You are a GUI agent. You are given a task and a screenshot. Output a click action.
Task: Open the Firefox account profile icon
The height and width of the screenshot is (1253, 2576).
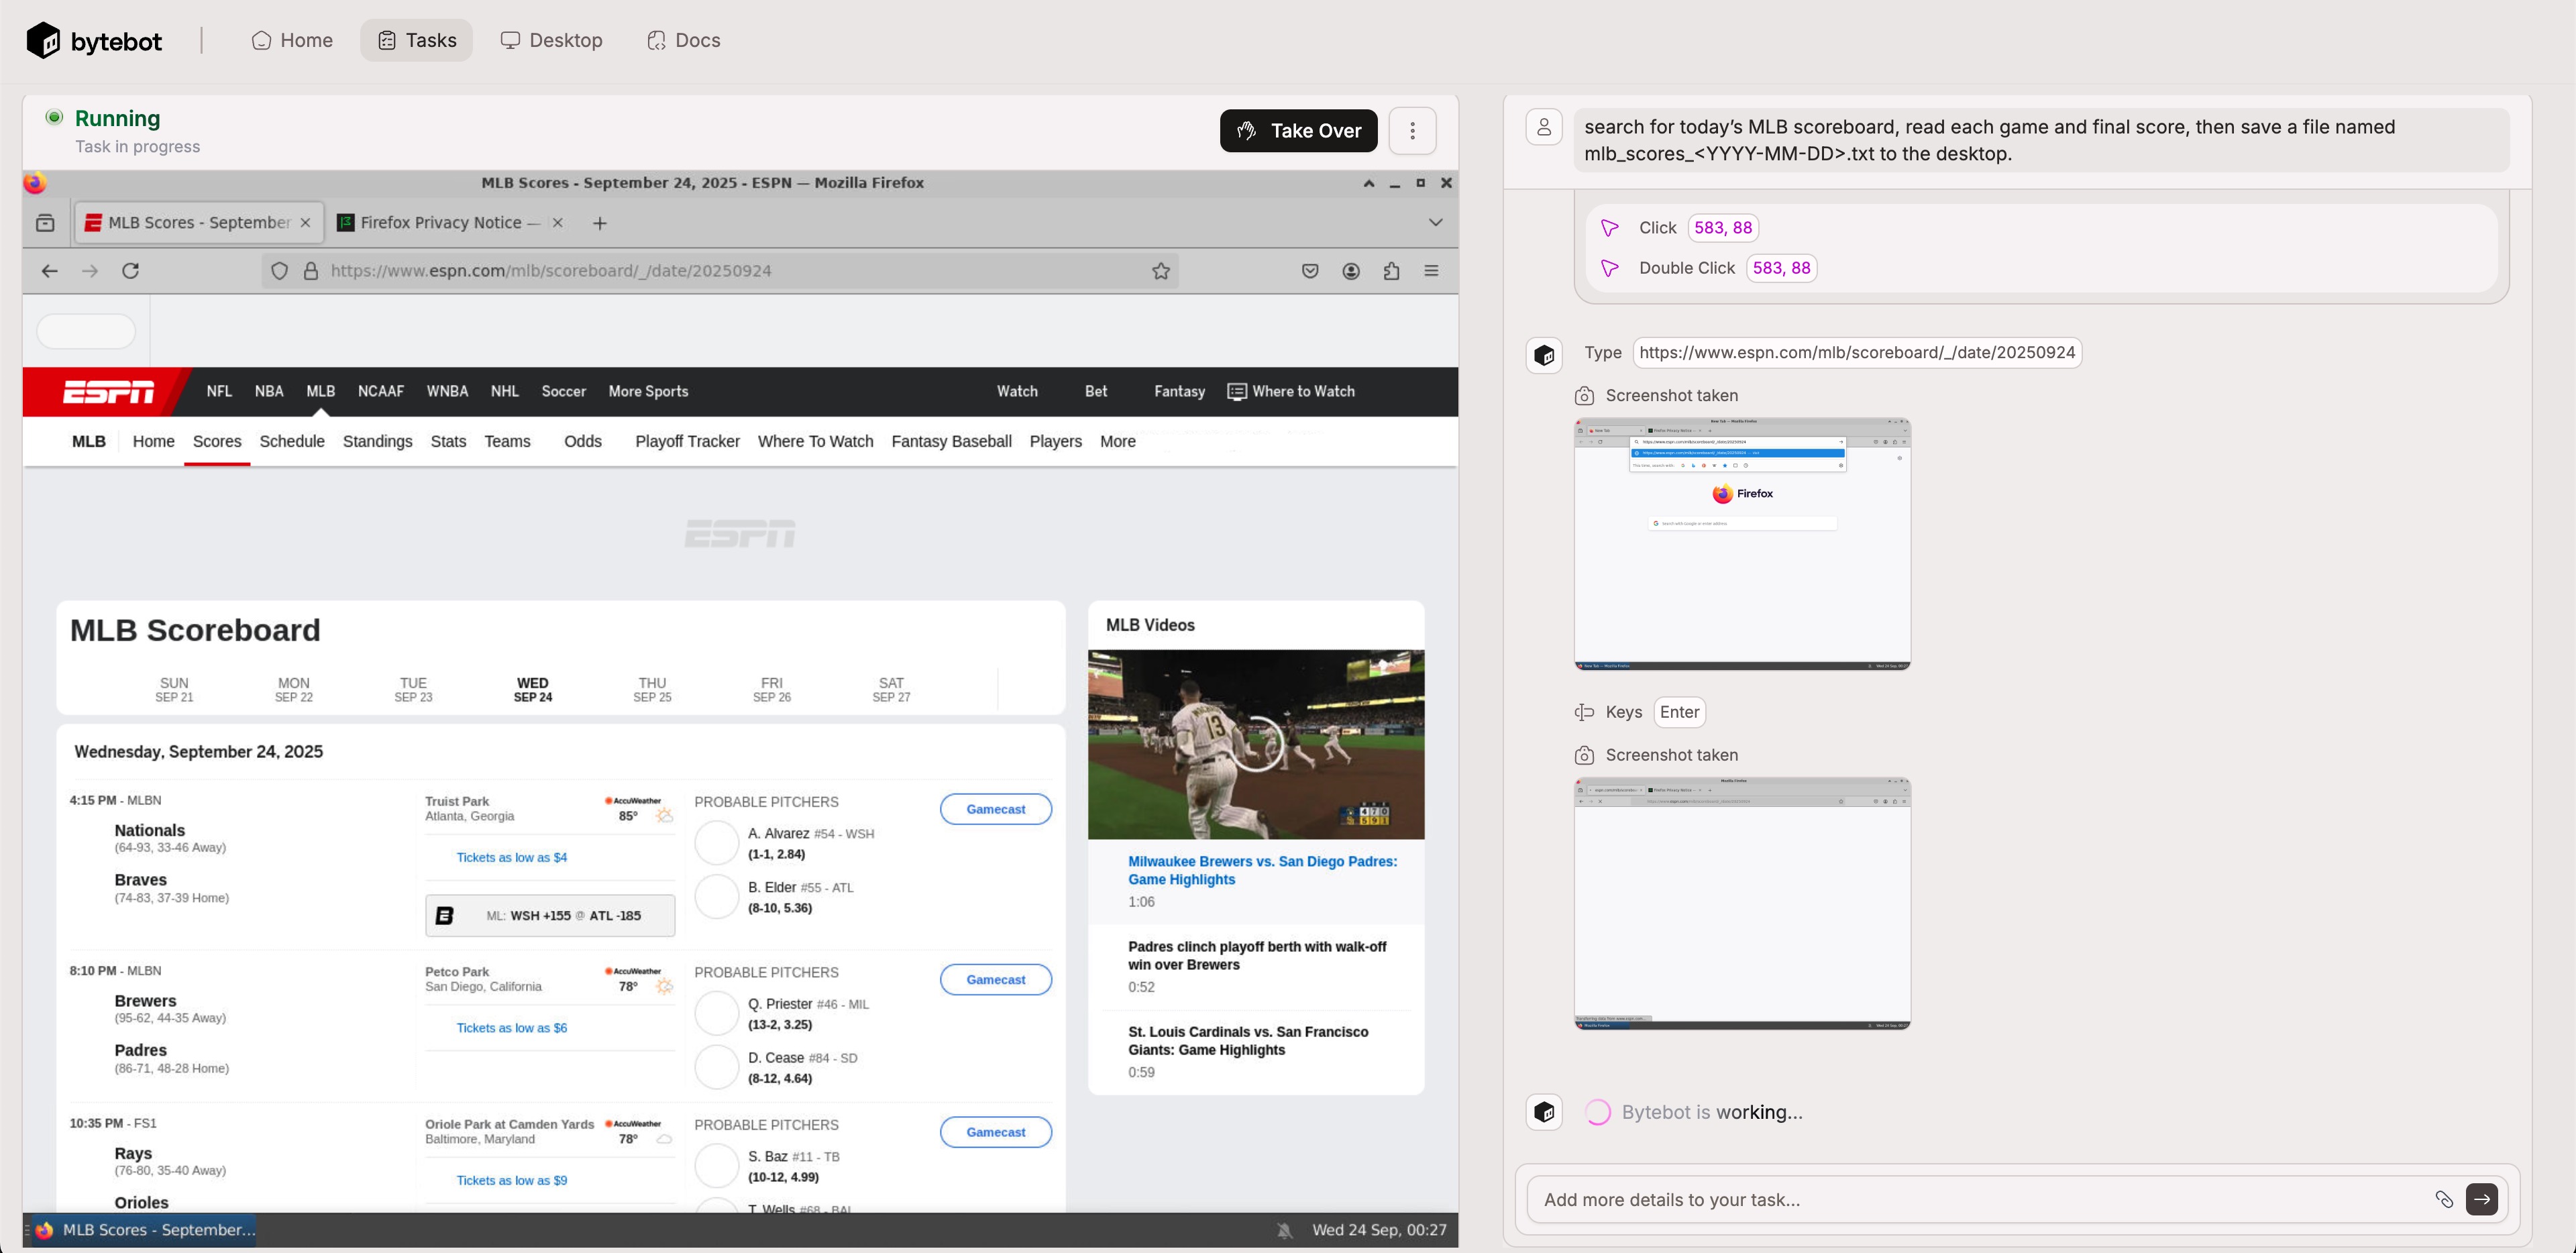1350,271
